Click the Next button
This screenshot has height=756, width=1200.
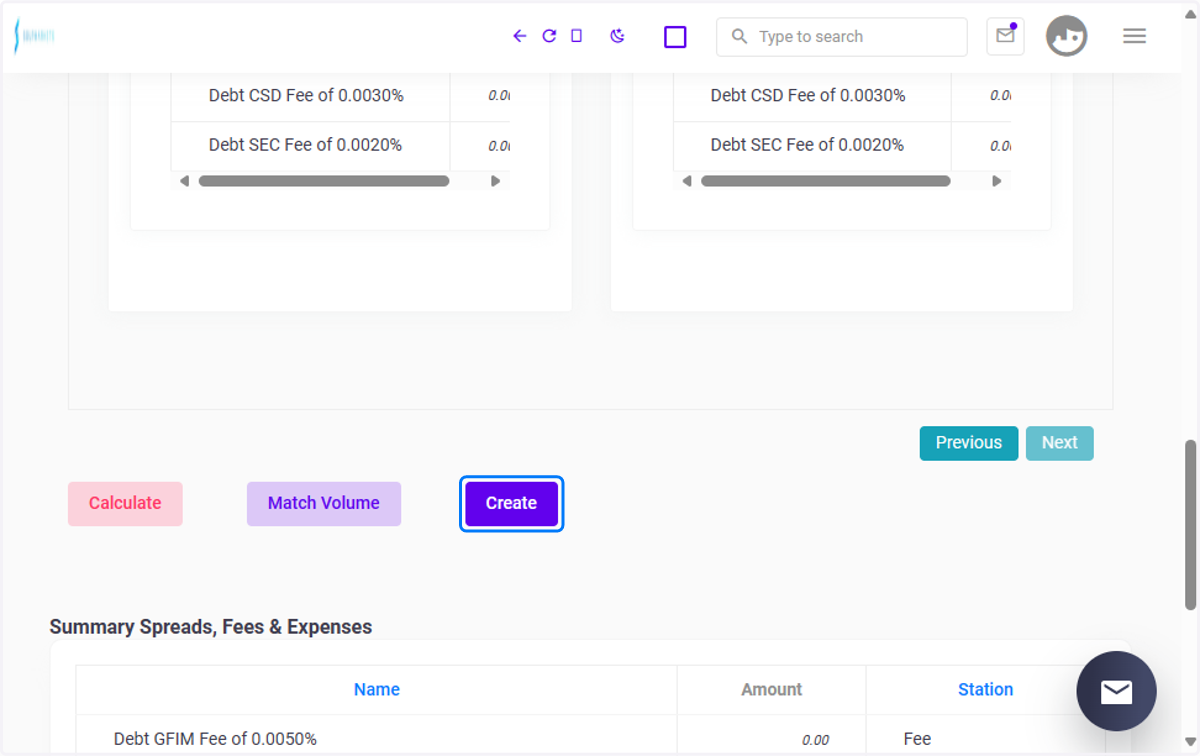tap(1060, 443)
